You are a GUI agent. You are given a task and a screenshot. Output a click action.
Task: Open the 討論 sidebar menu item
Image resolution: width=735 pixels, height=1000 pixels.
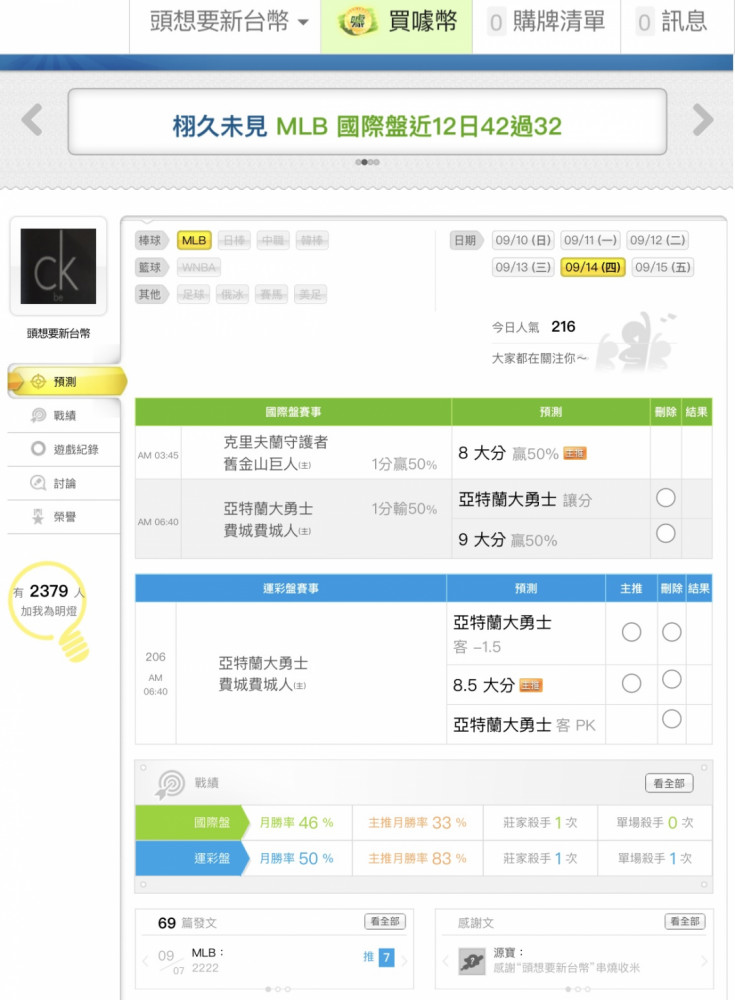pyautogui.click(x=64, y=483)
